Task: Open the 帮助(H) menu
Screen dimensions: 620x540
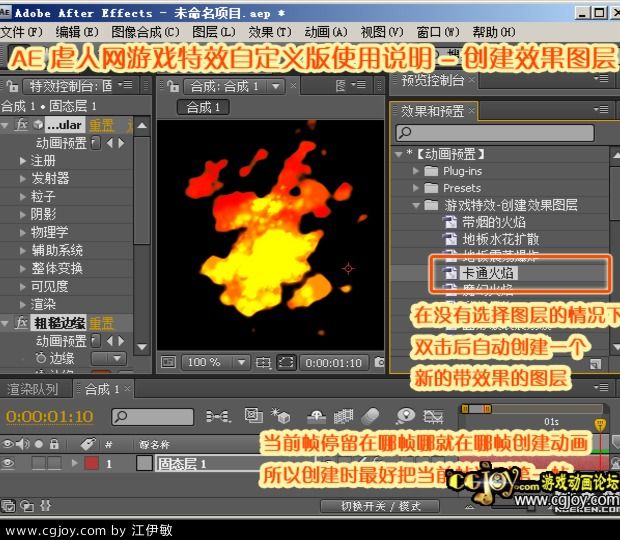Action: coord(494,32)
